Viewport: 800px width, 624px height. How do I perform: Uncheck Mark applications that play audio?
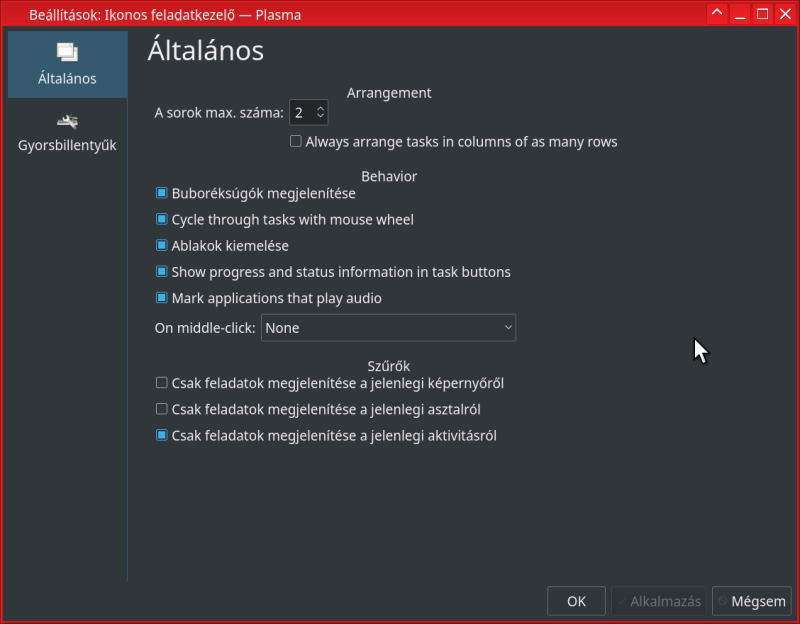[x=162, y=297]
